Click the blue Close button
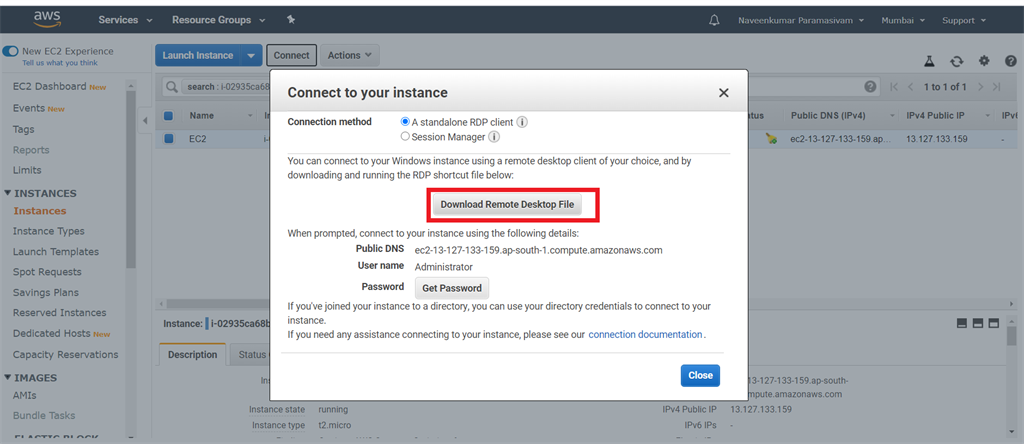 [700, 375]
